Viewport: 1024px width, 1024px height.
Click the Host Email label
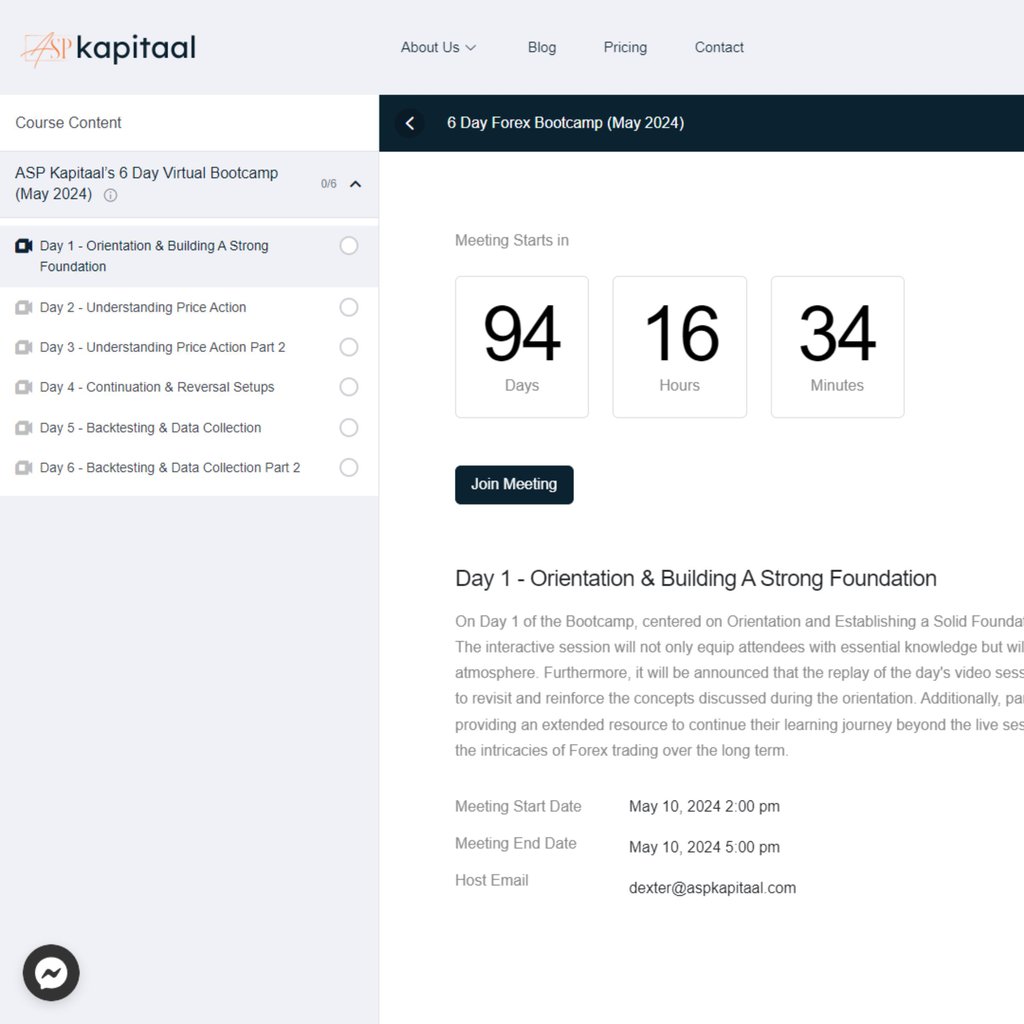(492, 880)
